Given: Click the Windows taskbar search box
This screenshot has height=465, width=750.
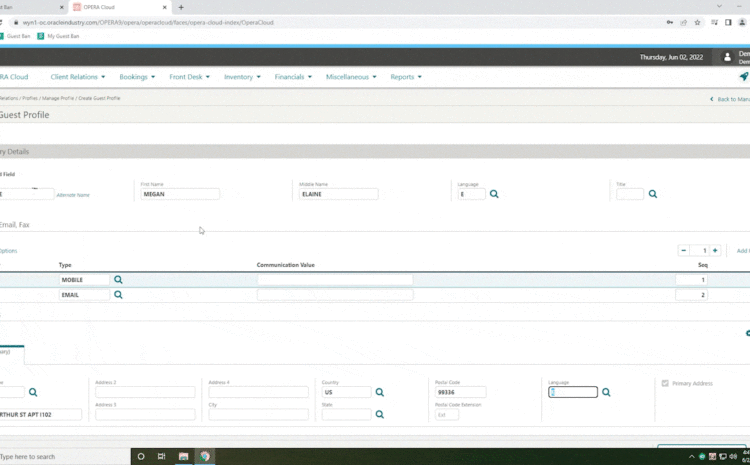Looking at the screenshot, I should pyautogui.click(x=65, y=456).
